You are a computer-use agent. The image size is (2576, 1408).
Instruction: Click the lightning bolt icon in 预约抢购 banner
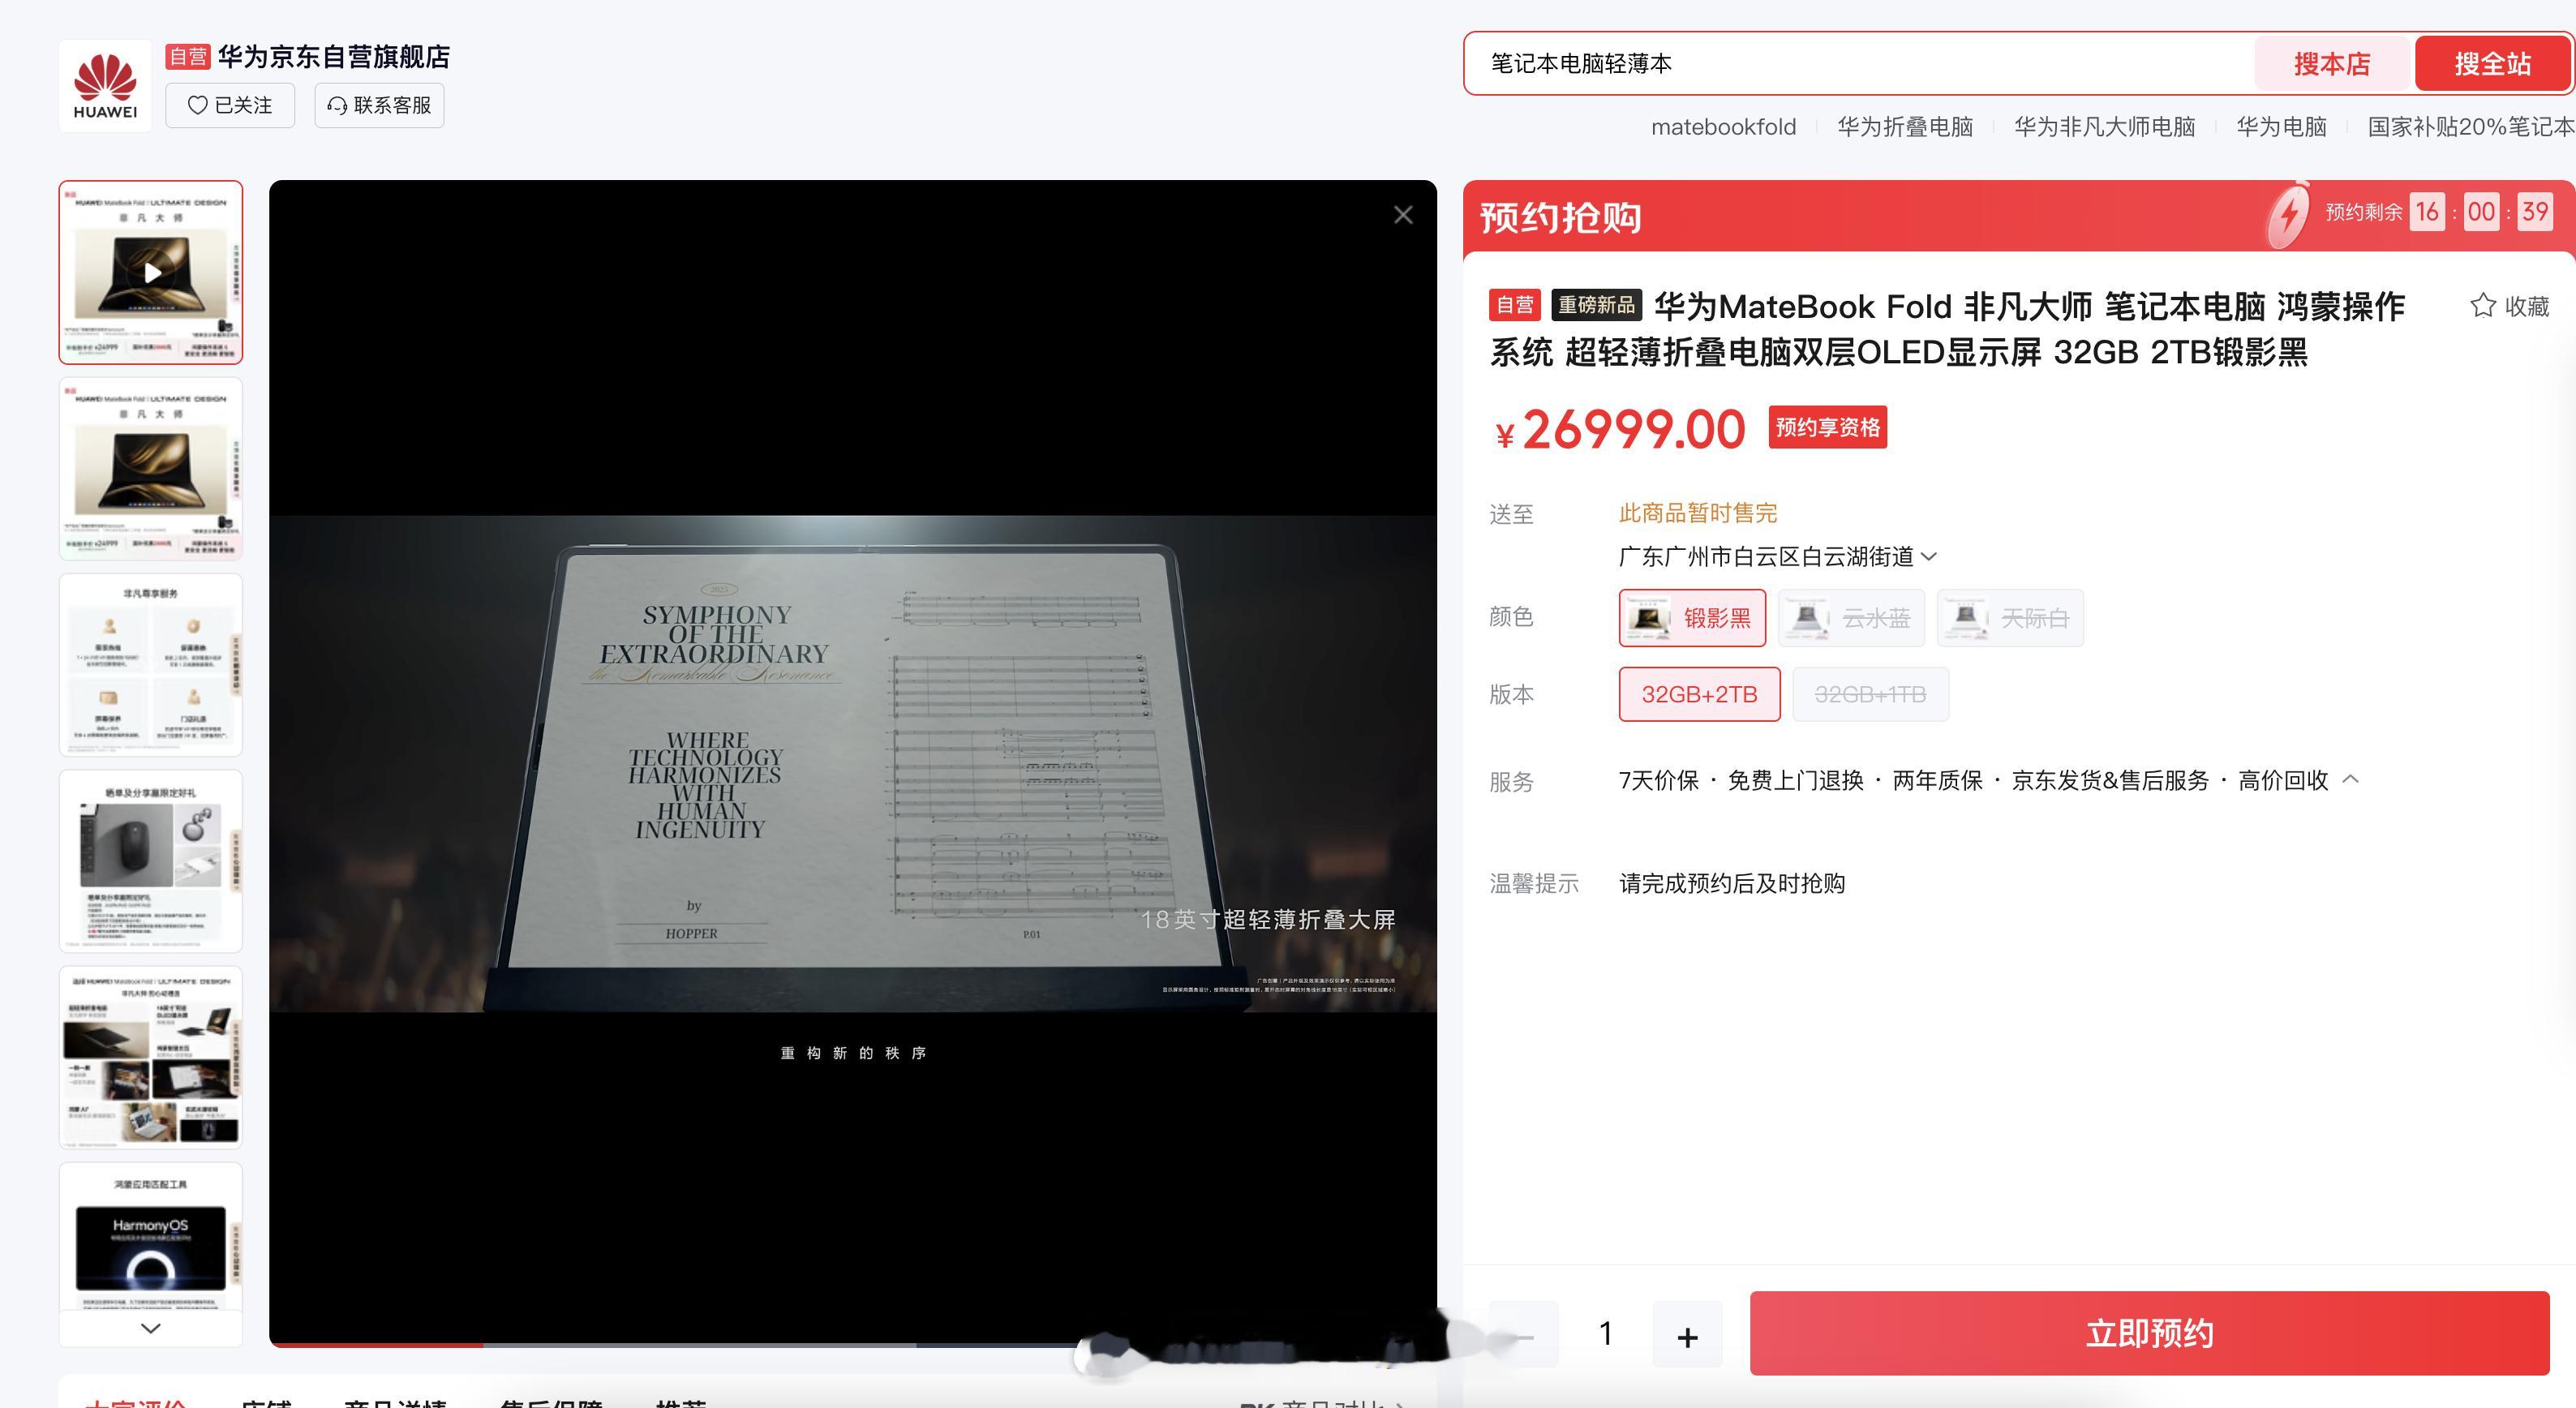(2287, 214)
